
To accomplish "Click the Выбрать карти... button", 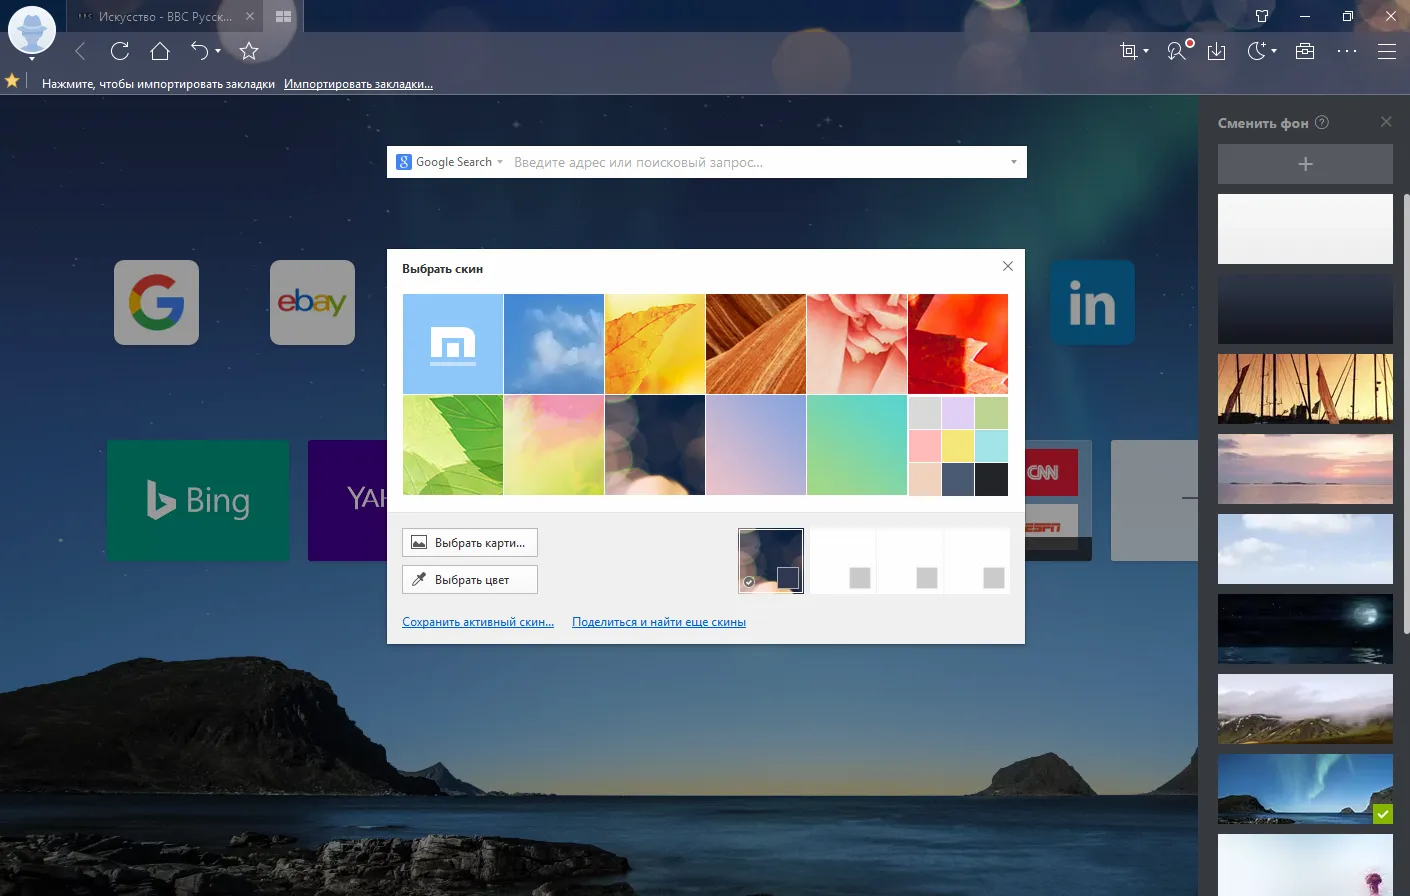I will click(470, 543).
